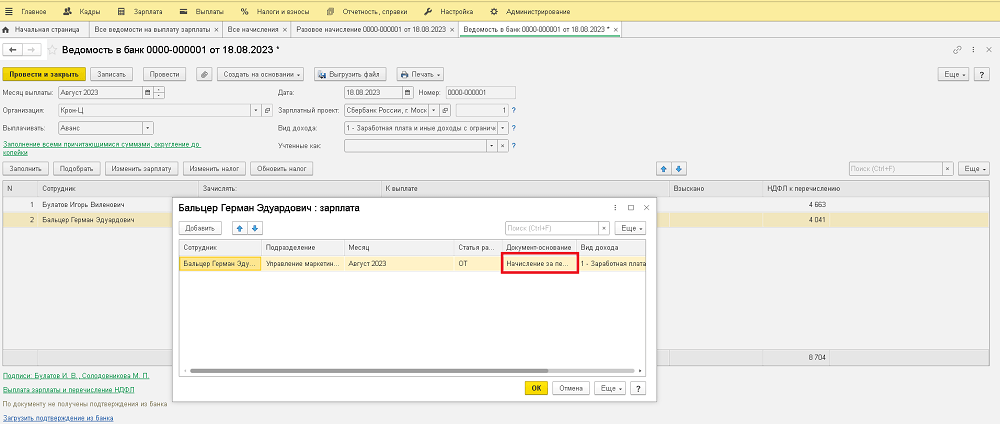Open the Зарплата menu

(148, 10)
